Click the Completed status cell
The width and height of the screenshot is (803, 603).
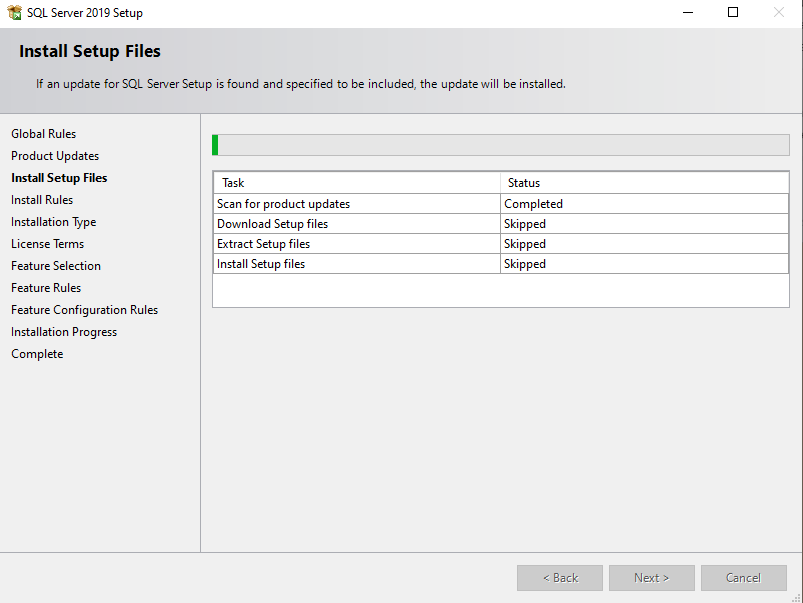pos(644,204)
